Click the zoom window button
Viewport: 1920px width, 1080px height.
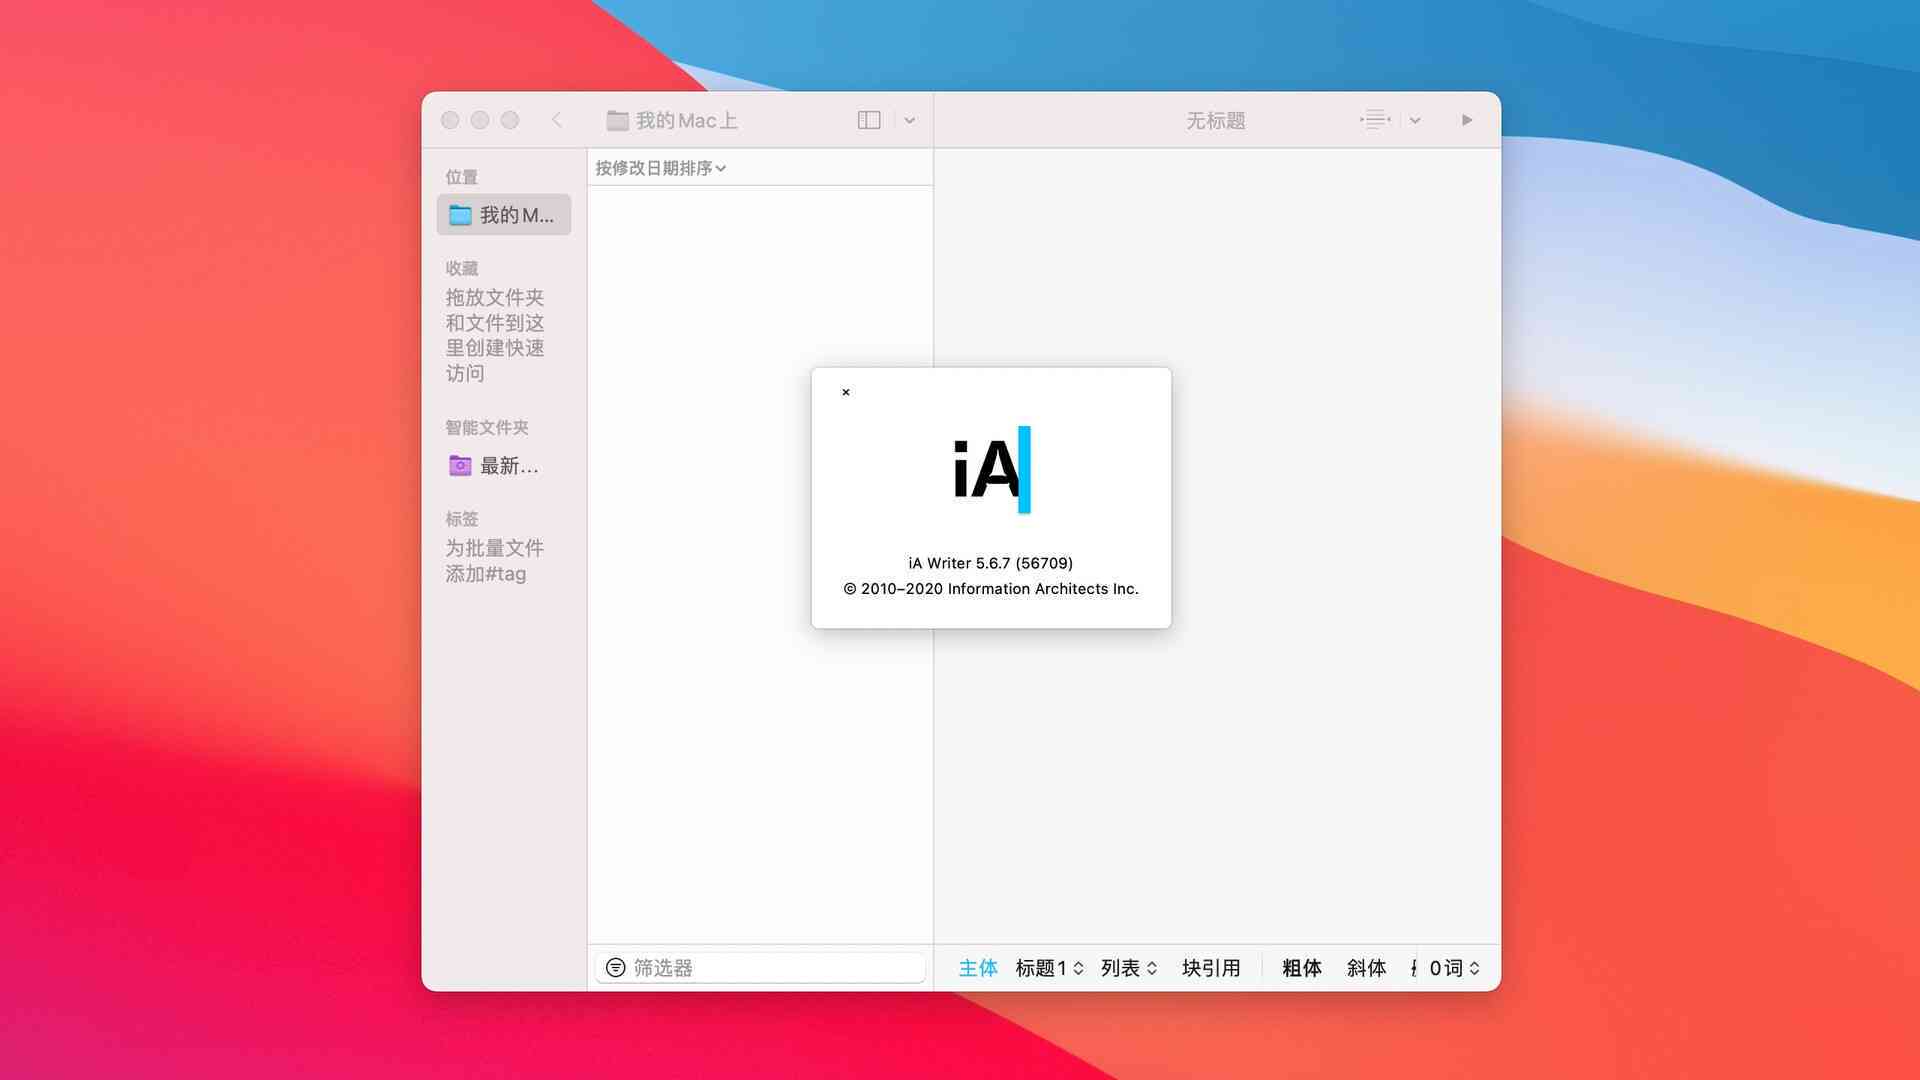tap(510, 120)
